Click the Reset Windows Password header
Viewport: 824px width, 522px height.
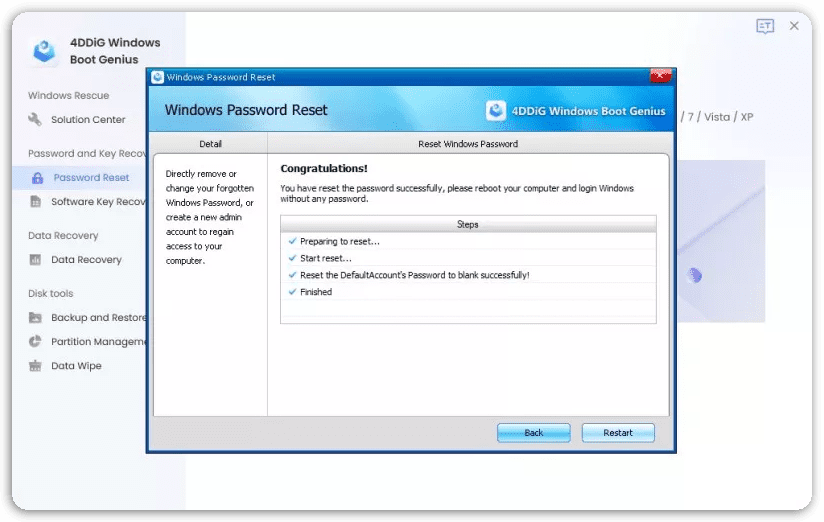(x=468, y=144)
